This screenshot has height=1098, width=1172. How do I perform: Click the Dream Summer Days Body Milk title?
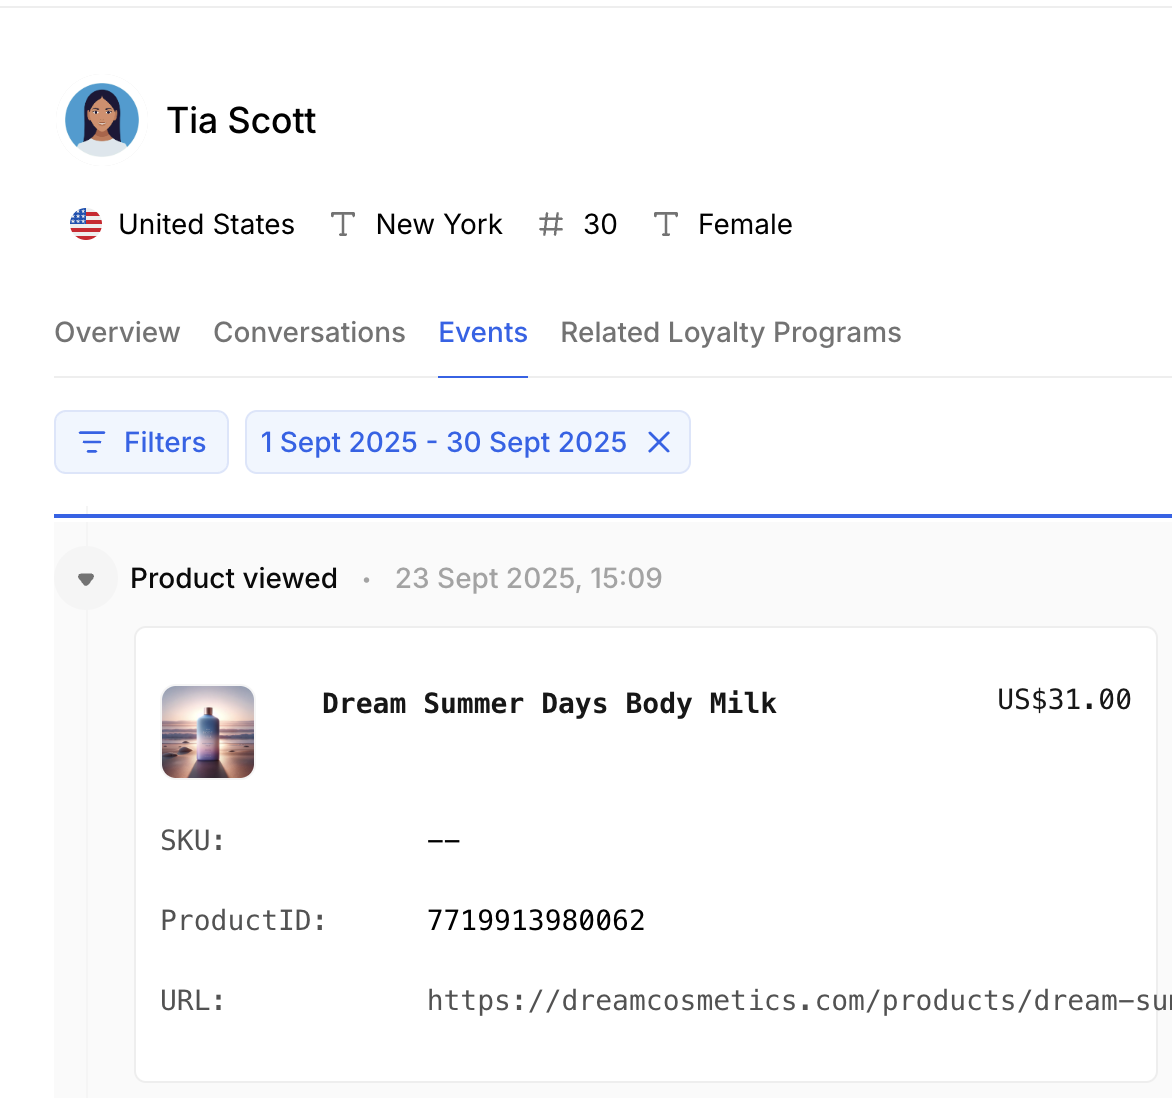coord(549,704)
